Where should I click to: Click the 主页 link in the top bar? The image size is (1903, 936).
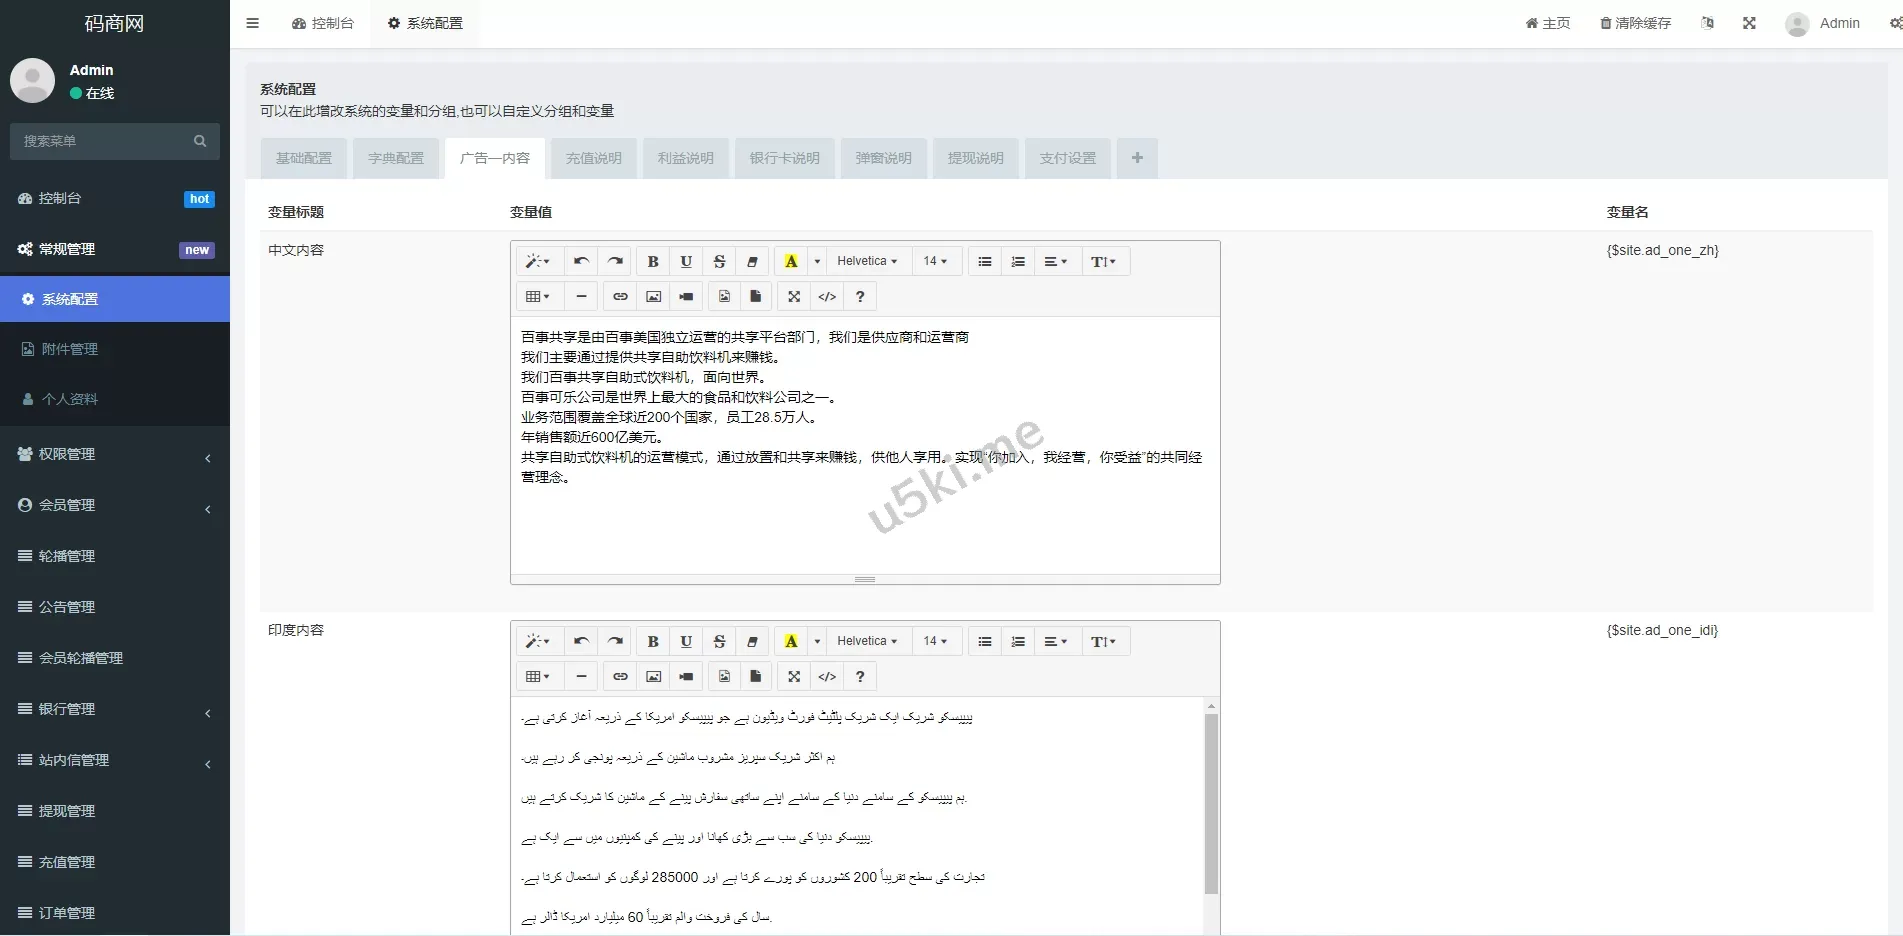coord(1547,23)
